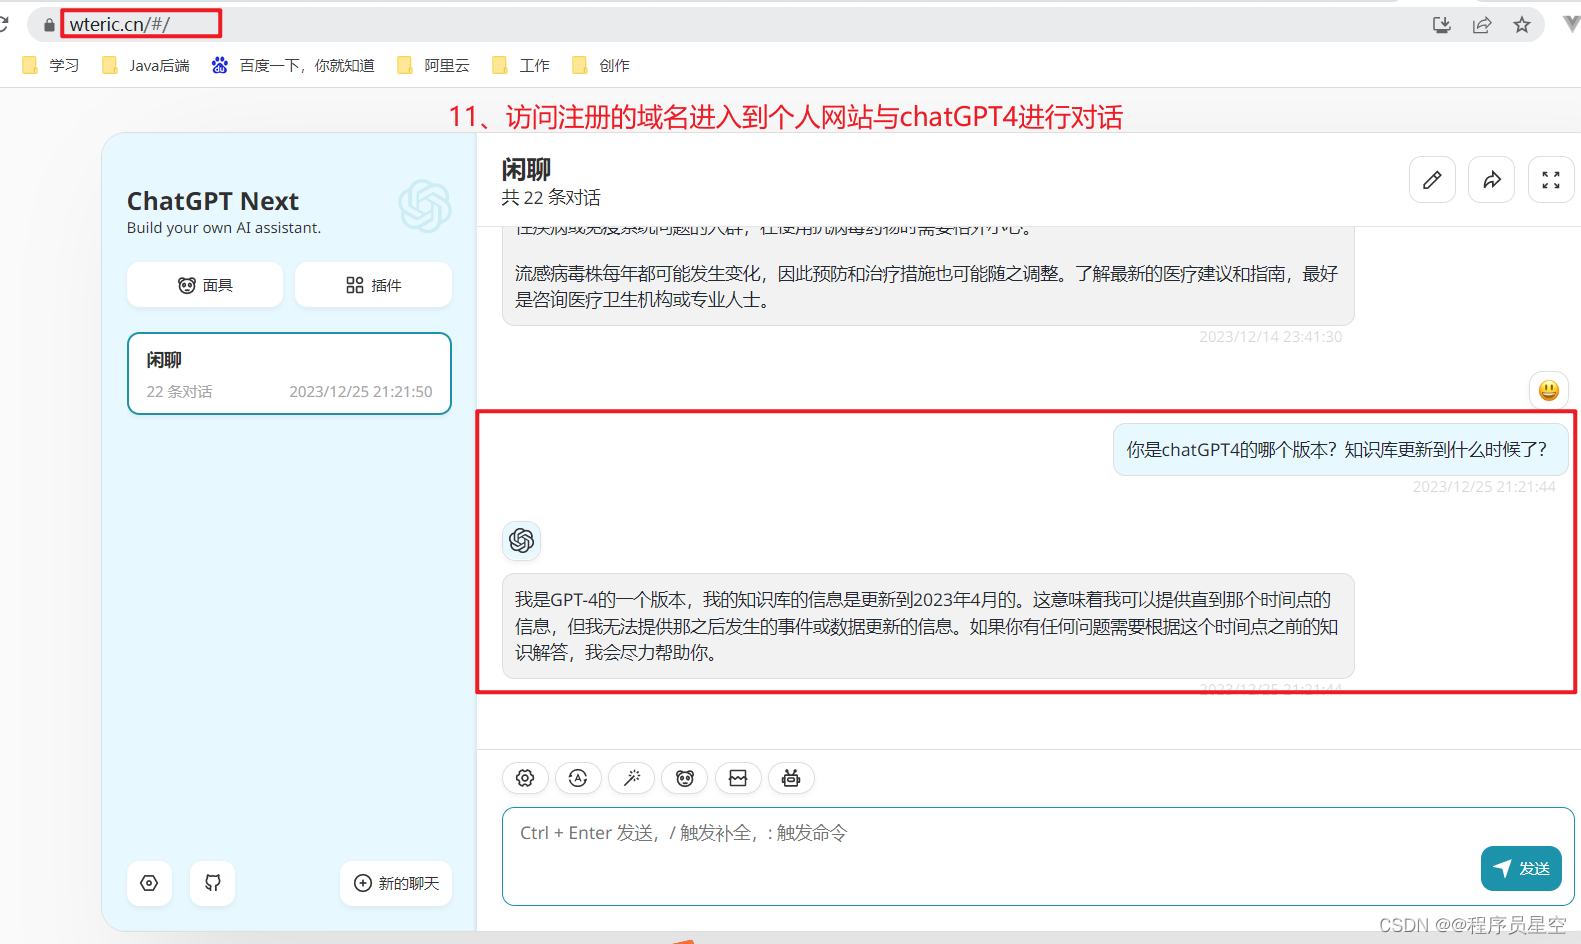Open the GitHub icon in the sidebar
Image resolution: width=1581 pixels, height=944 pixels.
tap(213, 883)
